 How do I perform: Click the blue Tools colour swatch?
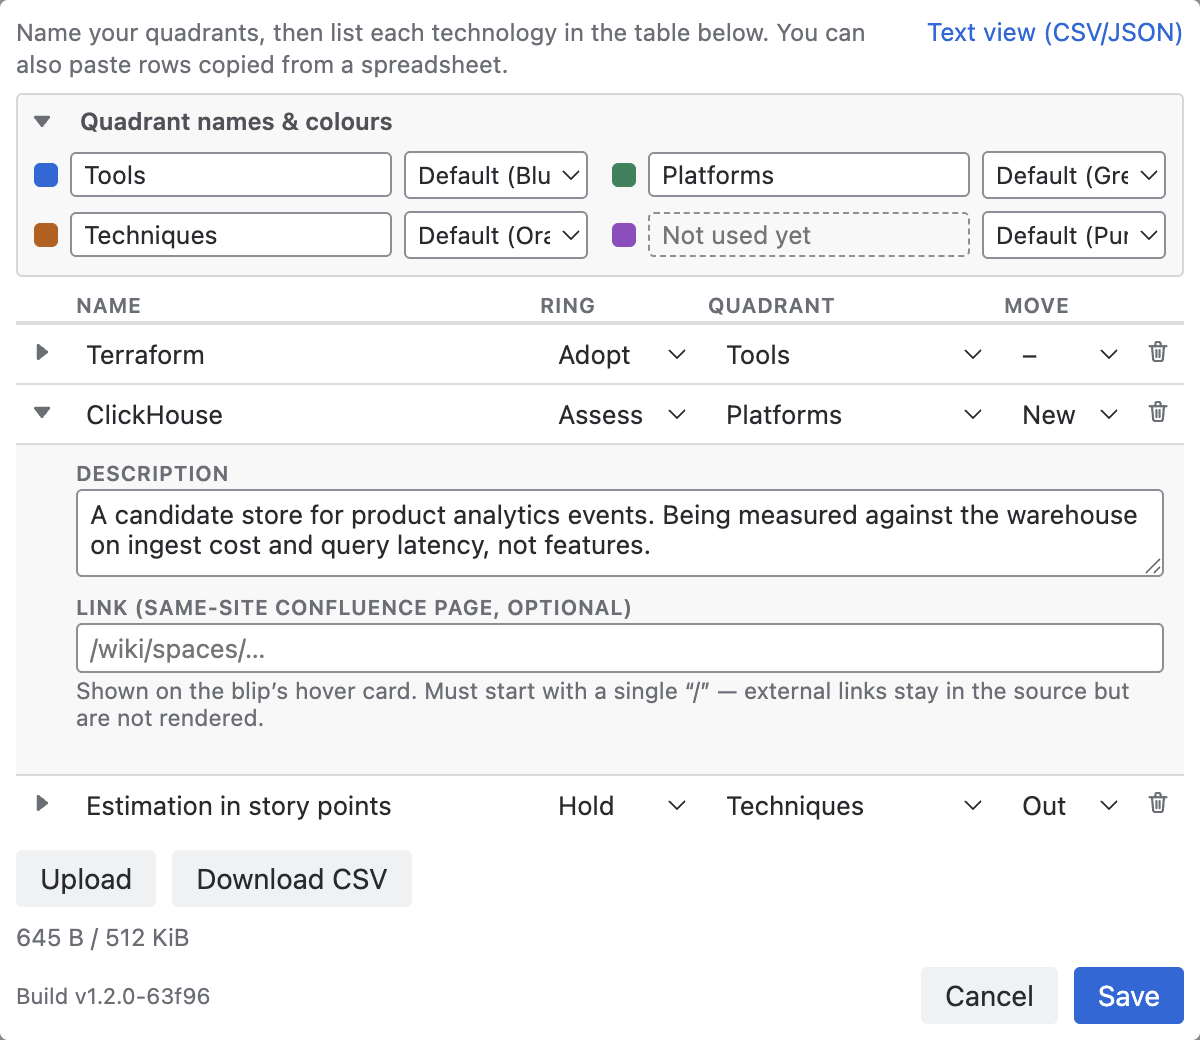46,175
